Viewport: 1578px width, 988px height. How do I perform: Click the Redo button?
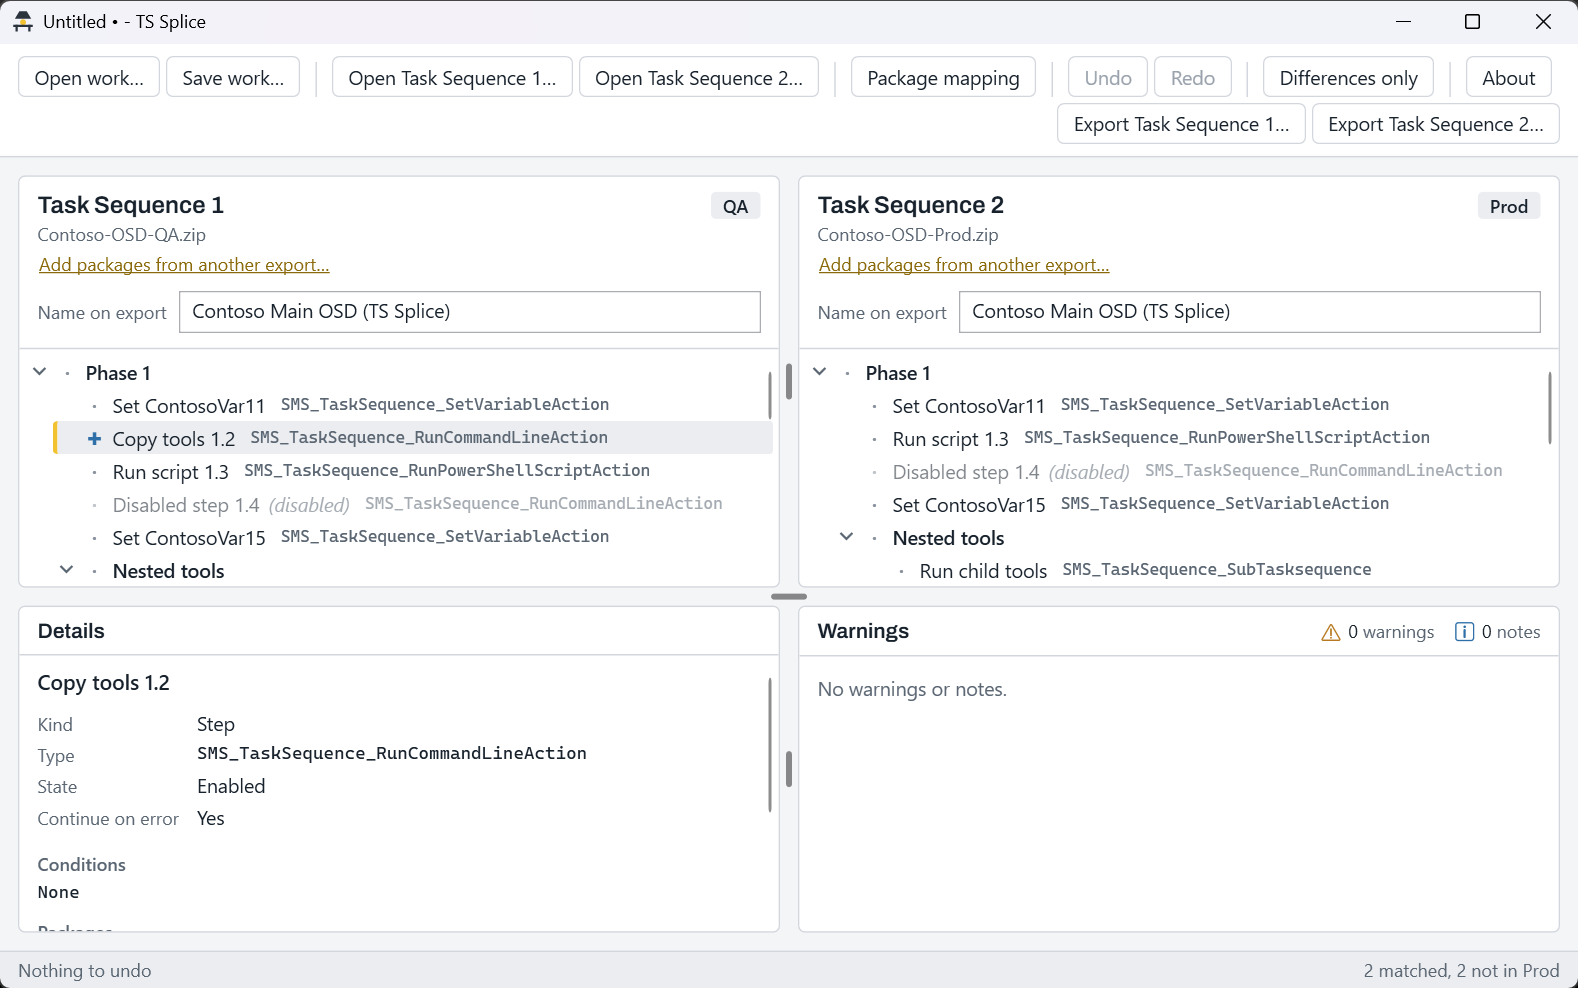click(1193, 78)
